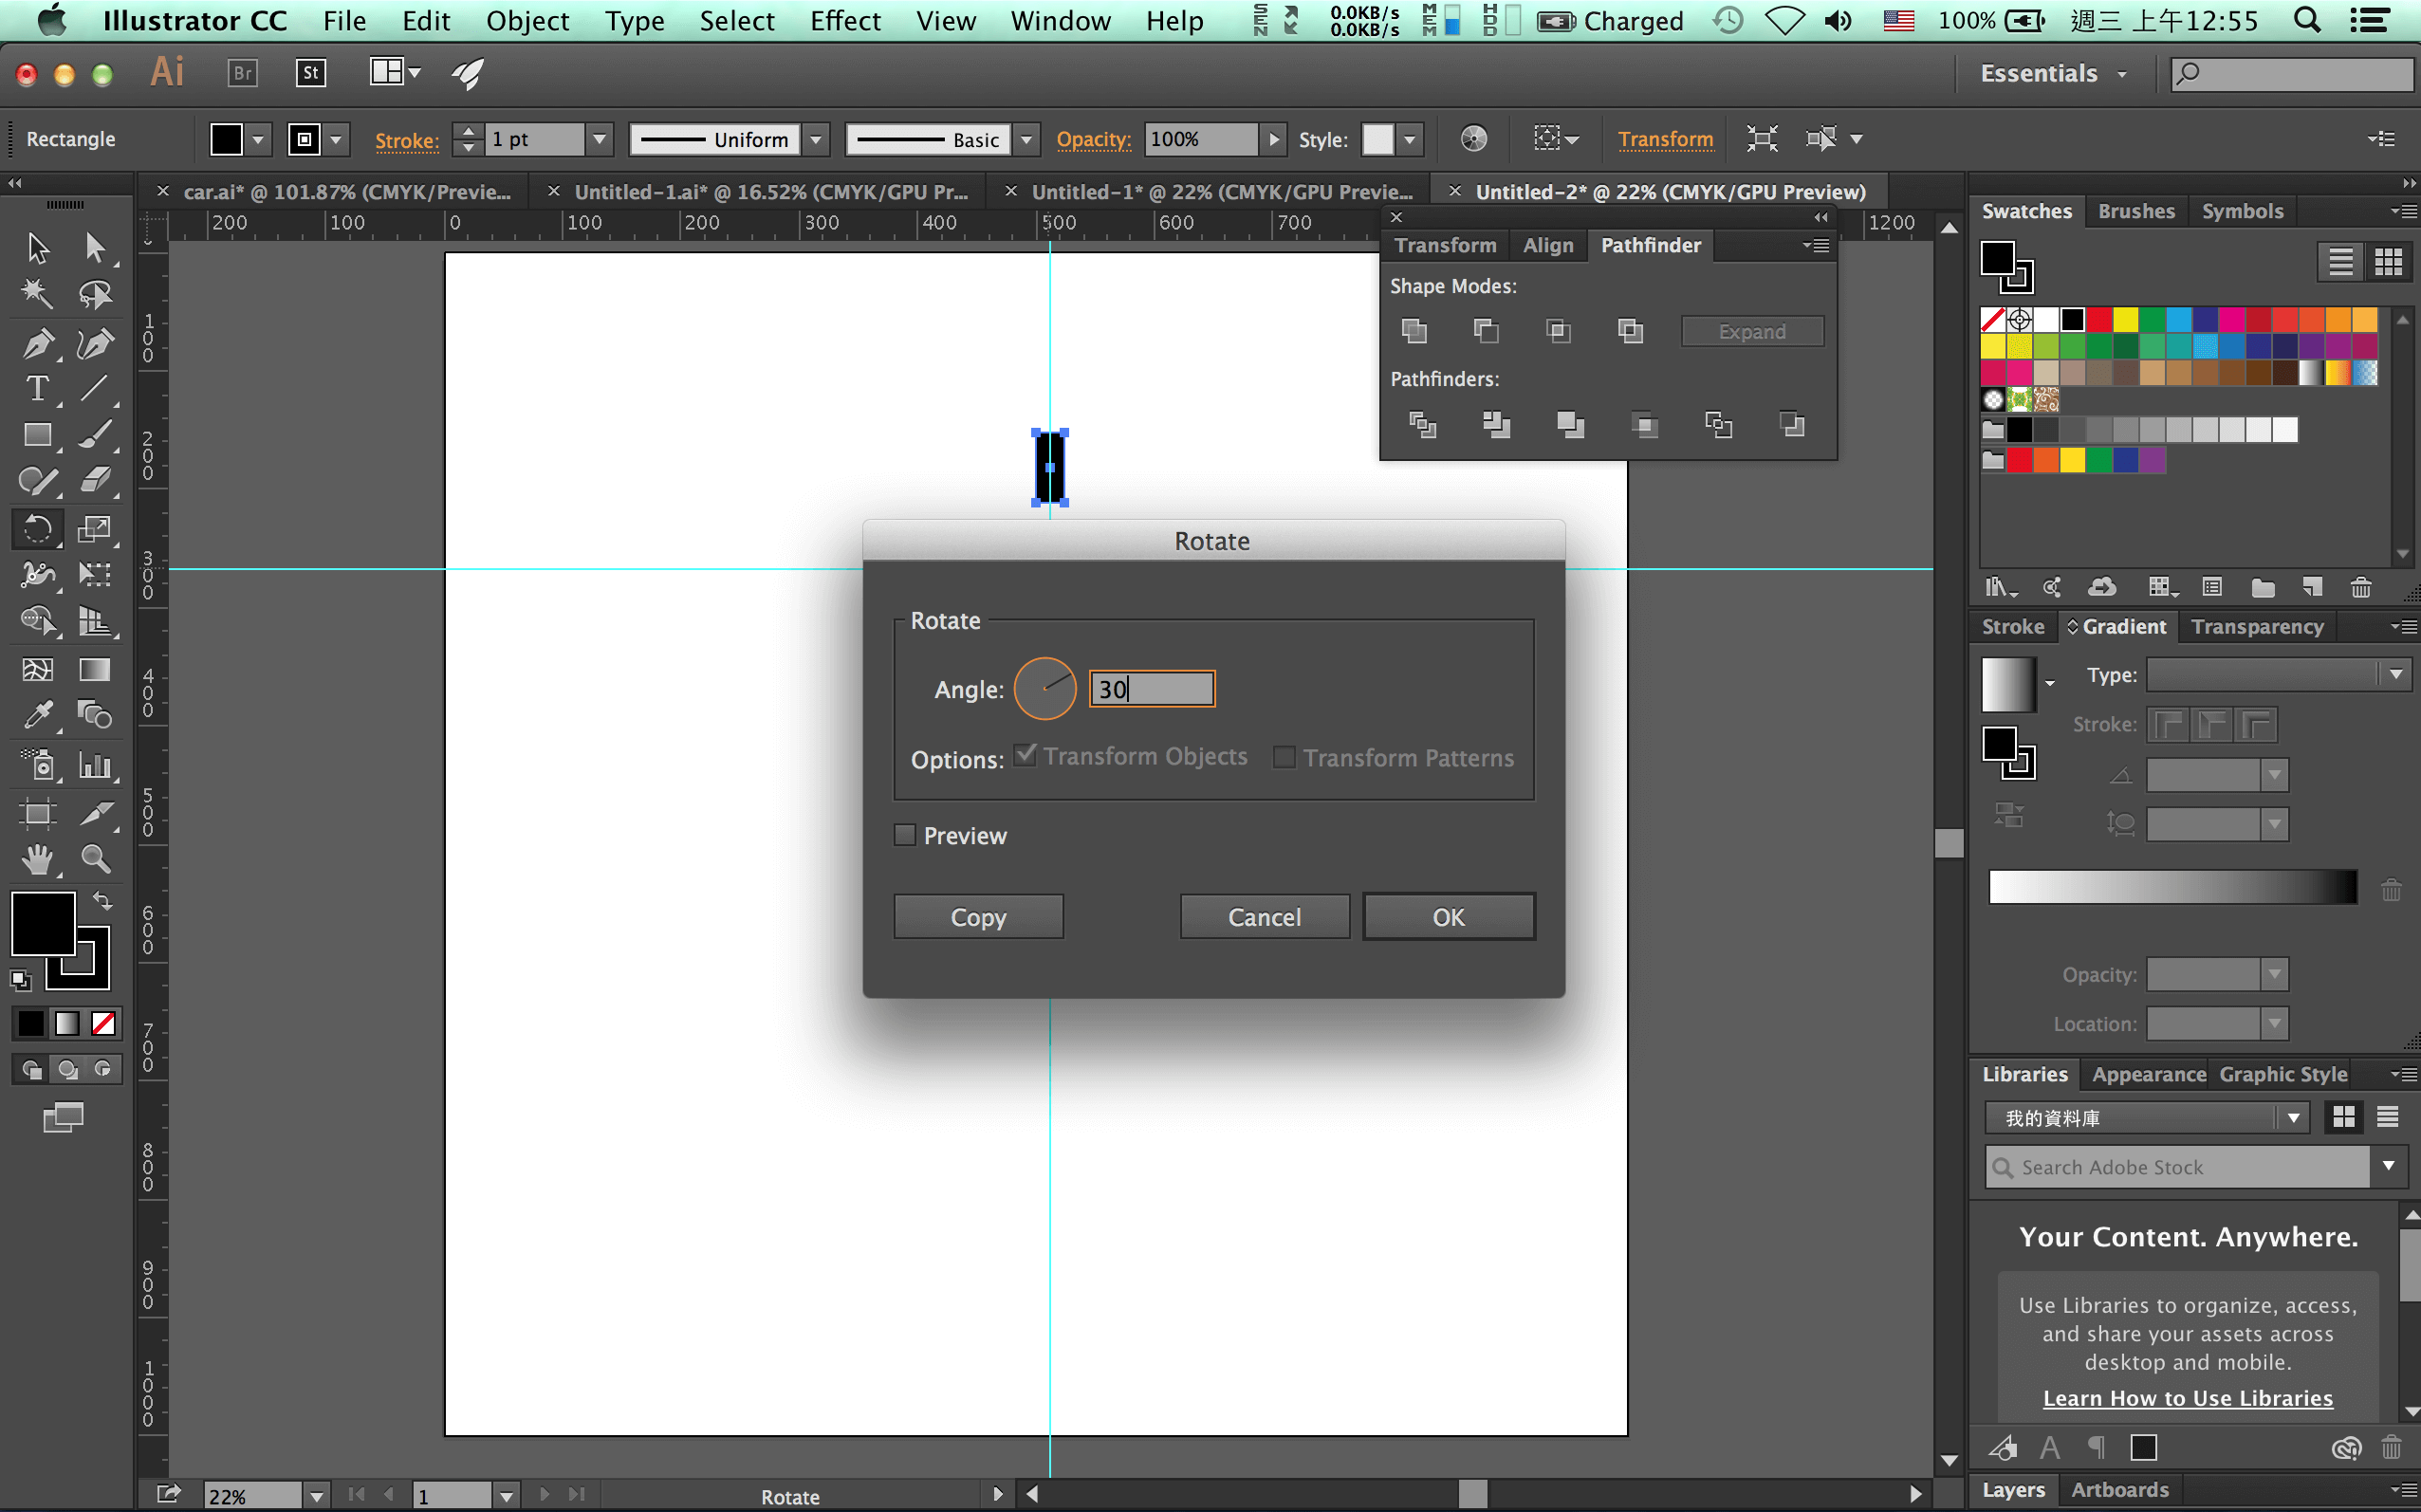Expand the Opacity slider arrow
Image resolution: width=2421 pixels, height=1512 pixels.
click(x=1273, y=139)
